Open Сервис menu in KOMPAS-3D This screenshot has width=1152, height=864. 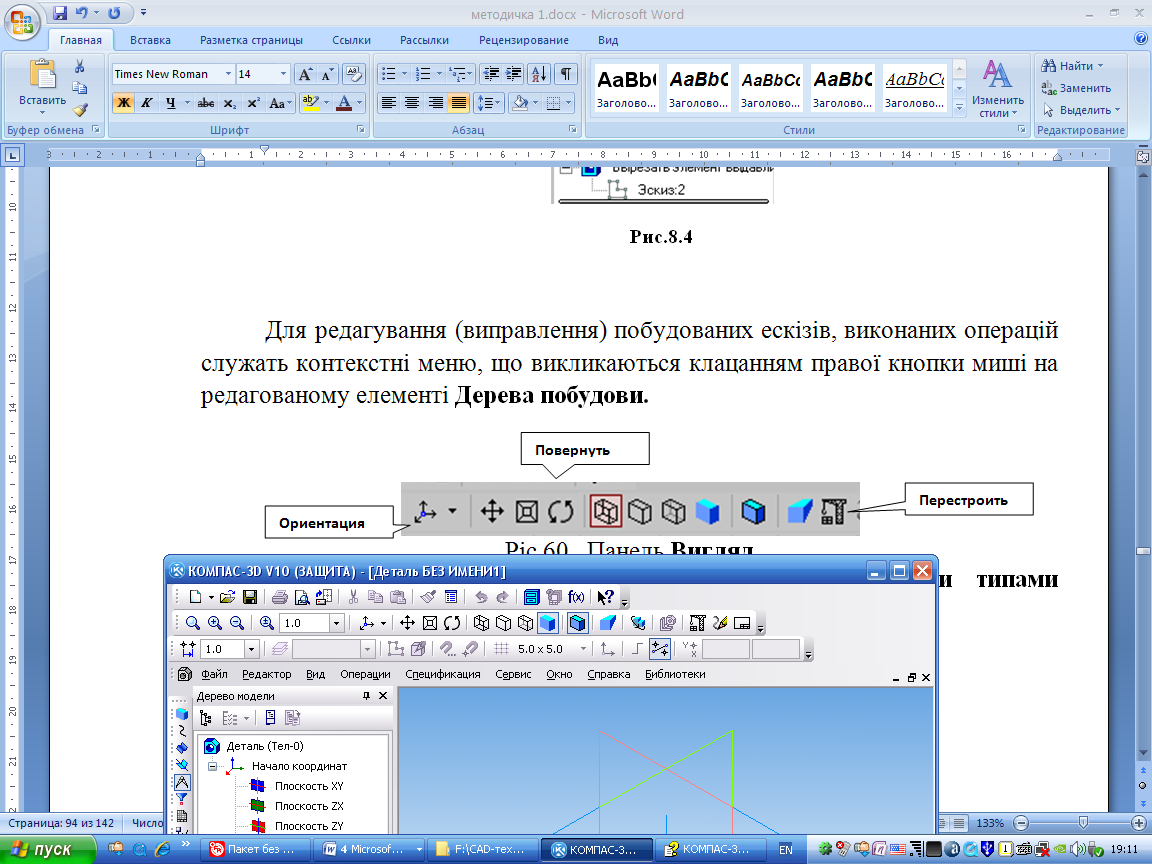click(x=513, y=674)
